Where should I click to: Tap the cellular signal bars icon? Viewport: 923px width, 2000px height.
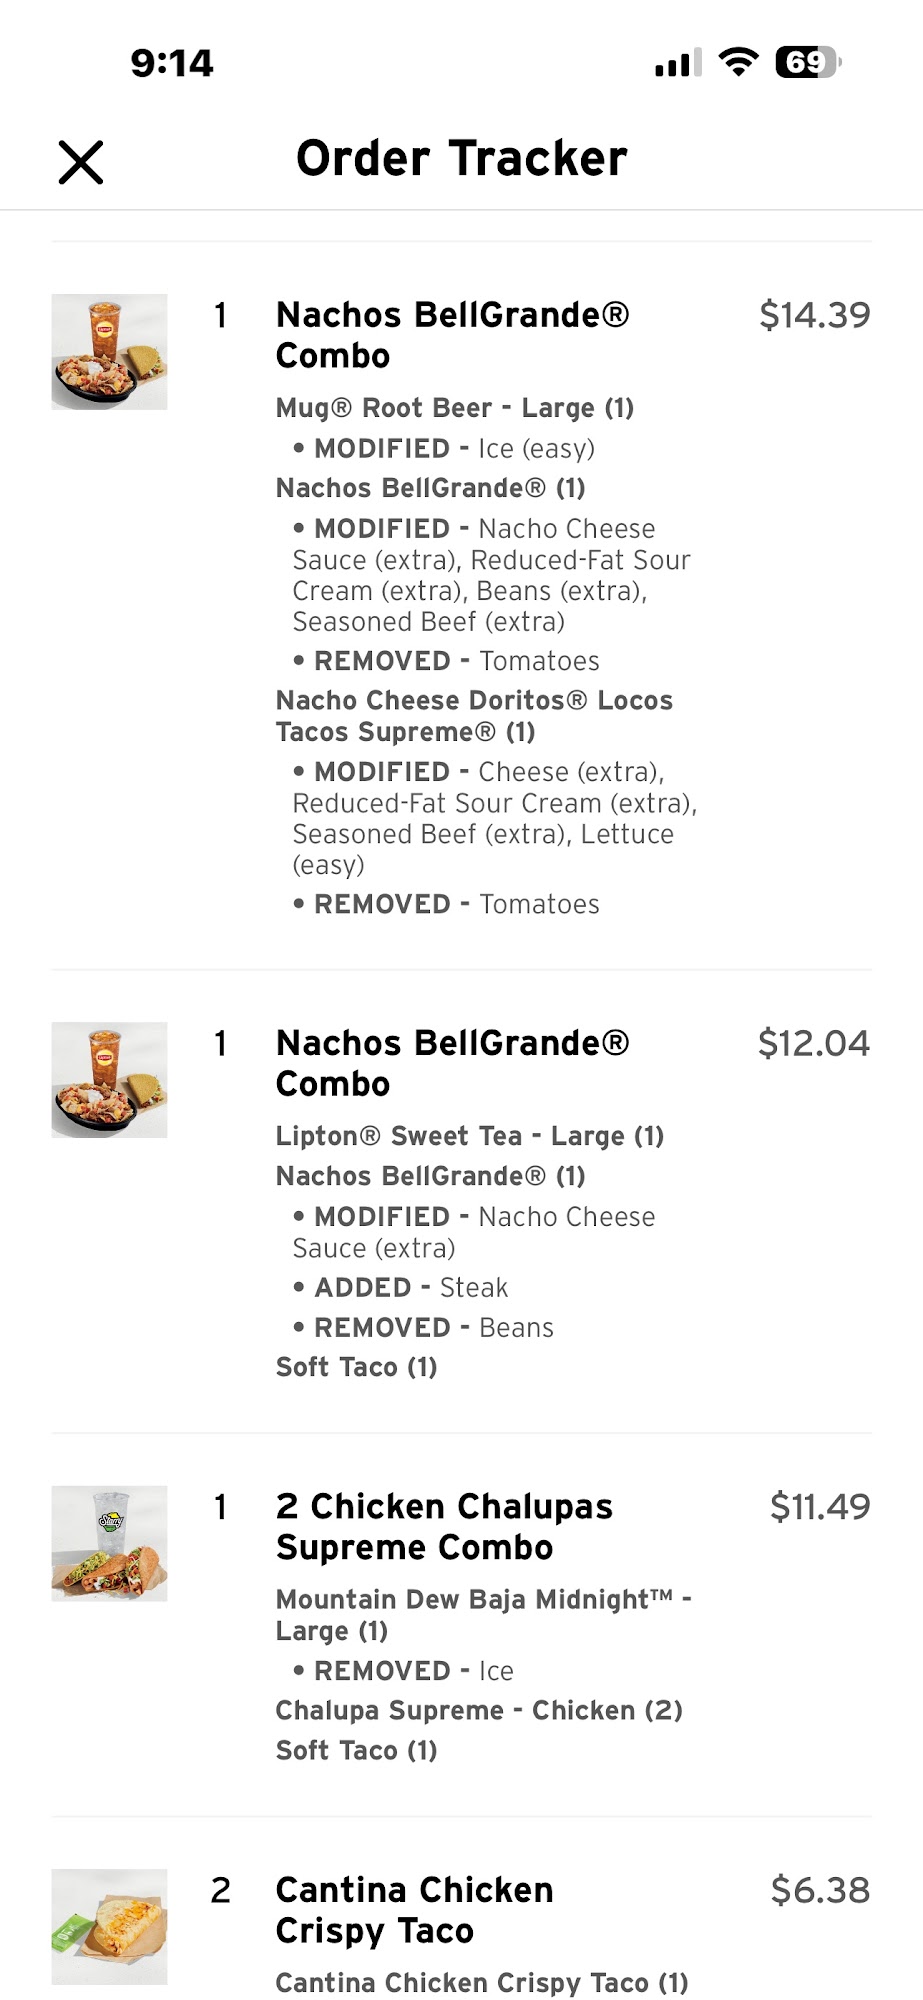click(x=678, y=63)
